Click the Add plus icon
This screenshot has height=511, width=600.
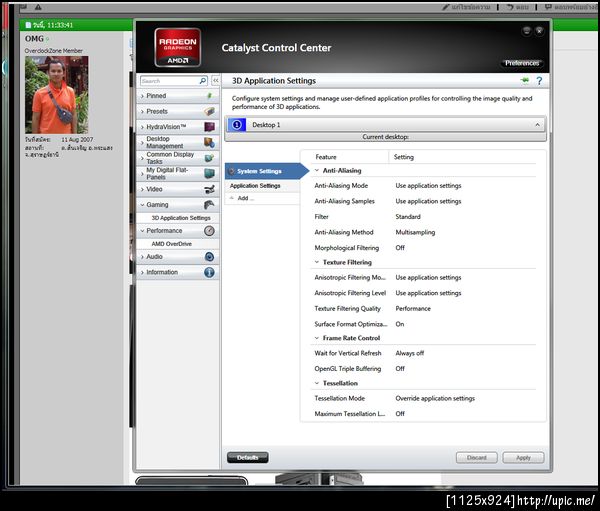coord(232,198)
